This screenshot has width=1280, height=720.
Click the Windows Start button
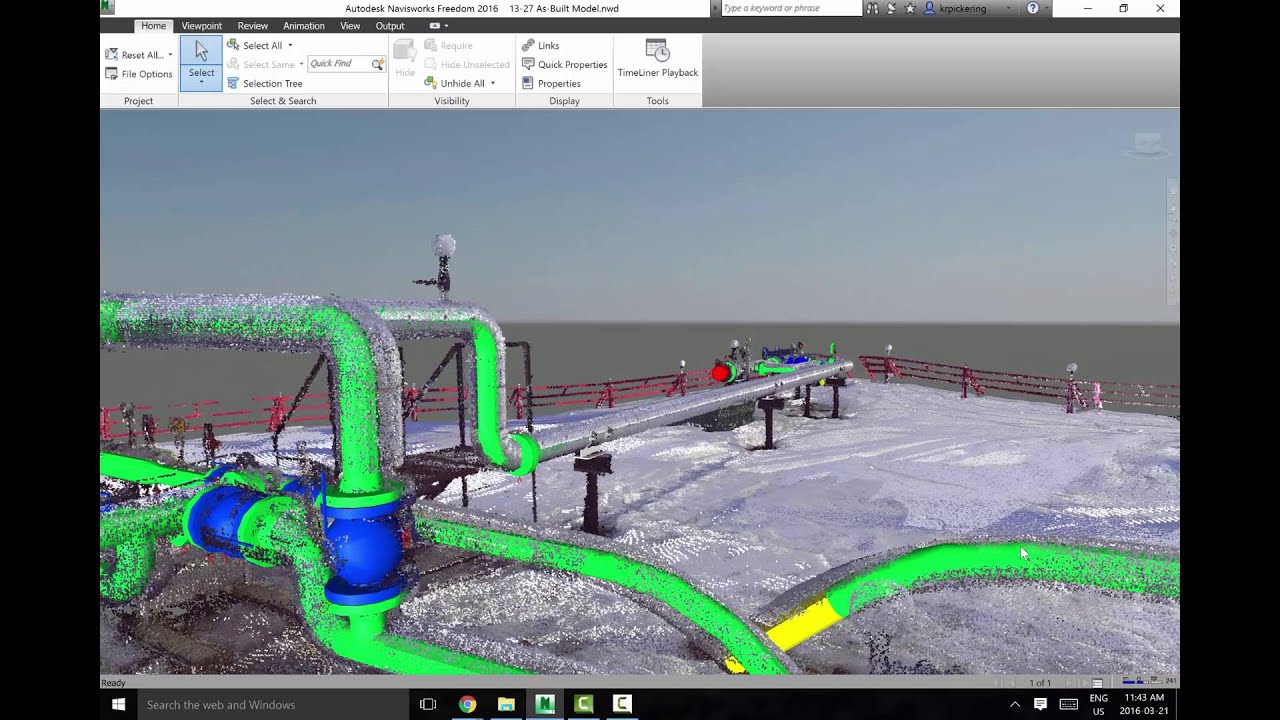point(118,704)
